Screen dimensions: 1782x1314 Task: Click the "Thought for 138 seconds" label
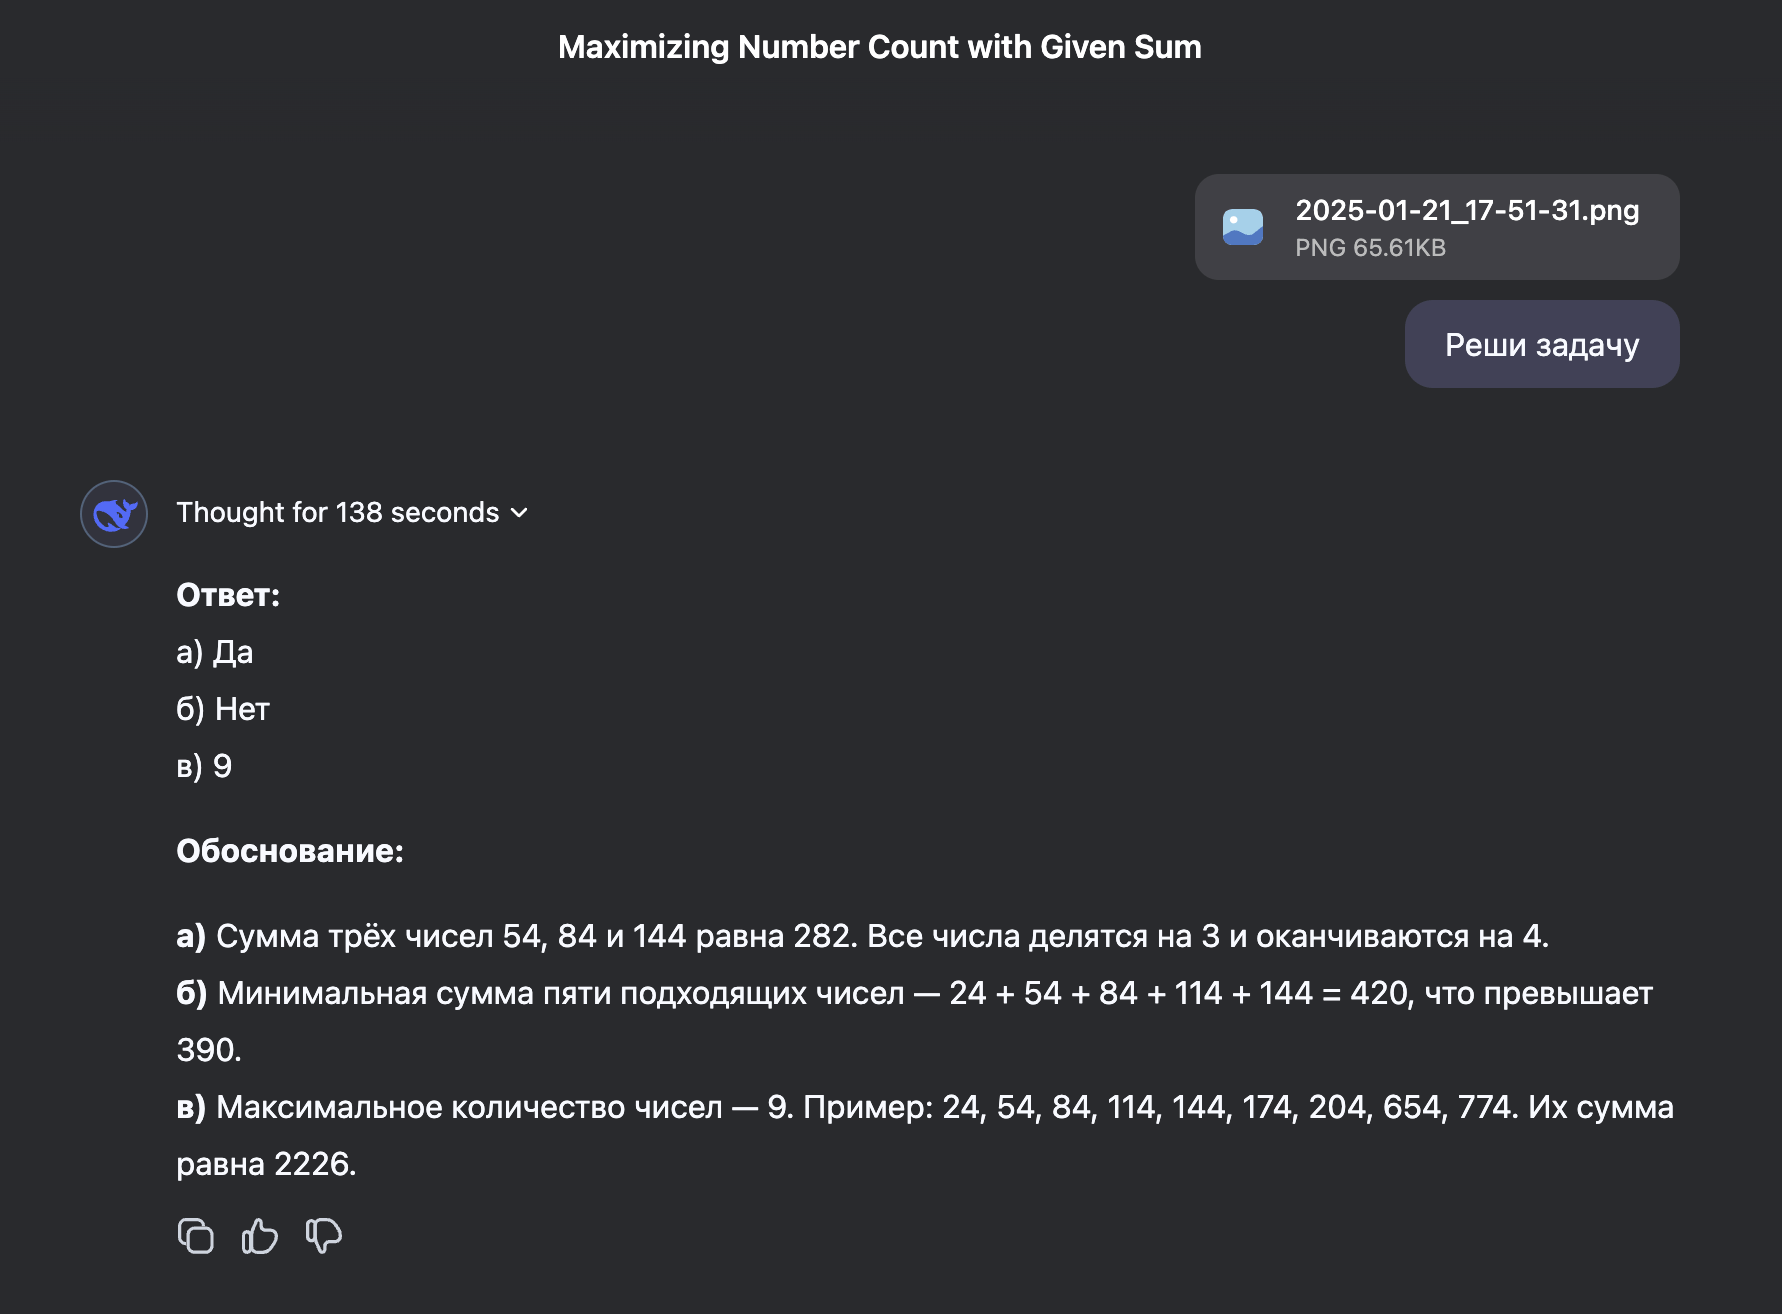point(337,513)
